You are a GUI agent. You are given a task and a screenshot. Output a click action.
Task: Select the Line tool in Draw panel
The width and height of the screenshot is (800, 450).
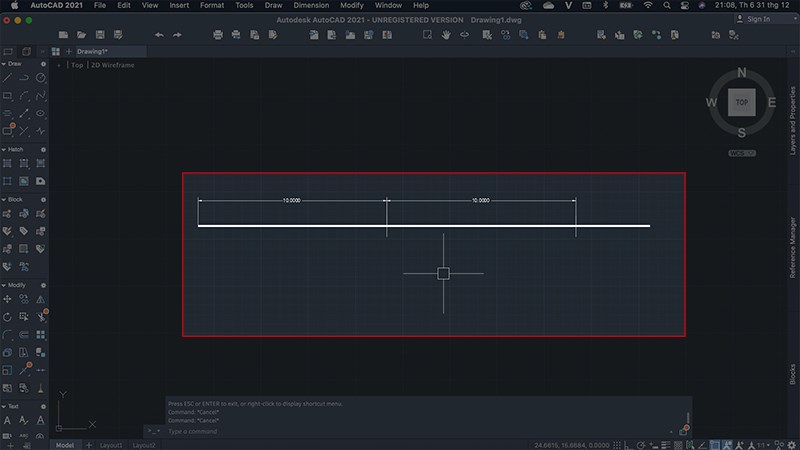pos(8,78)
